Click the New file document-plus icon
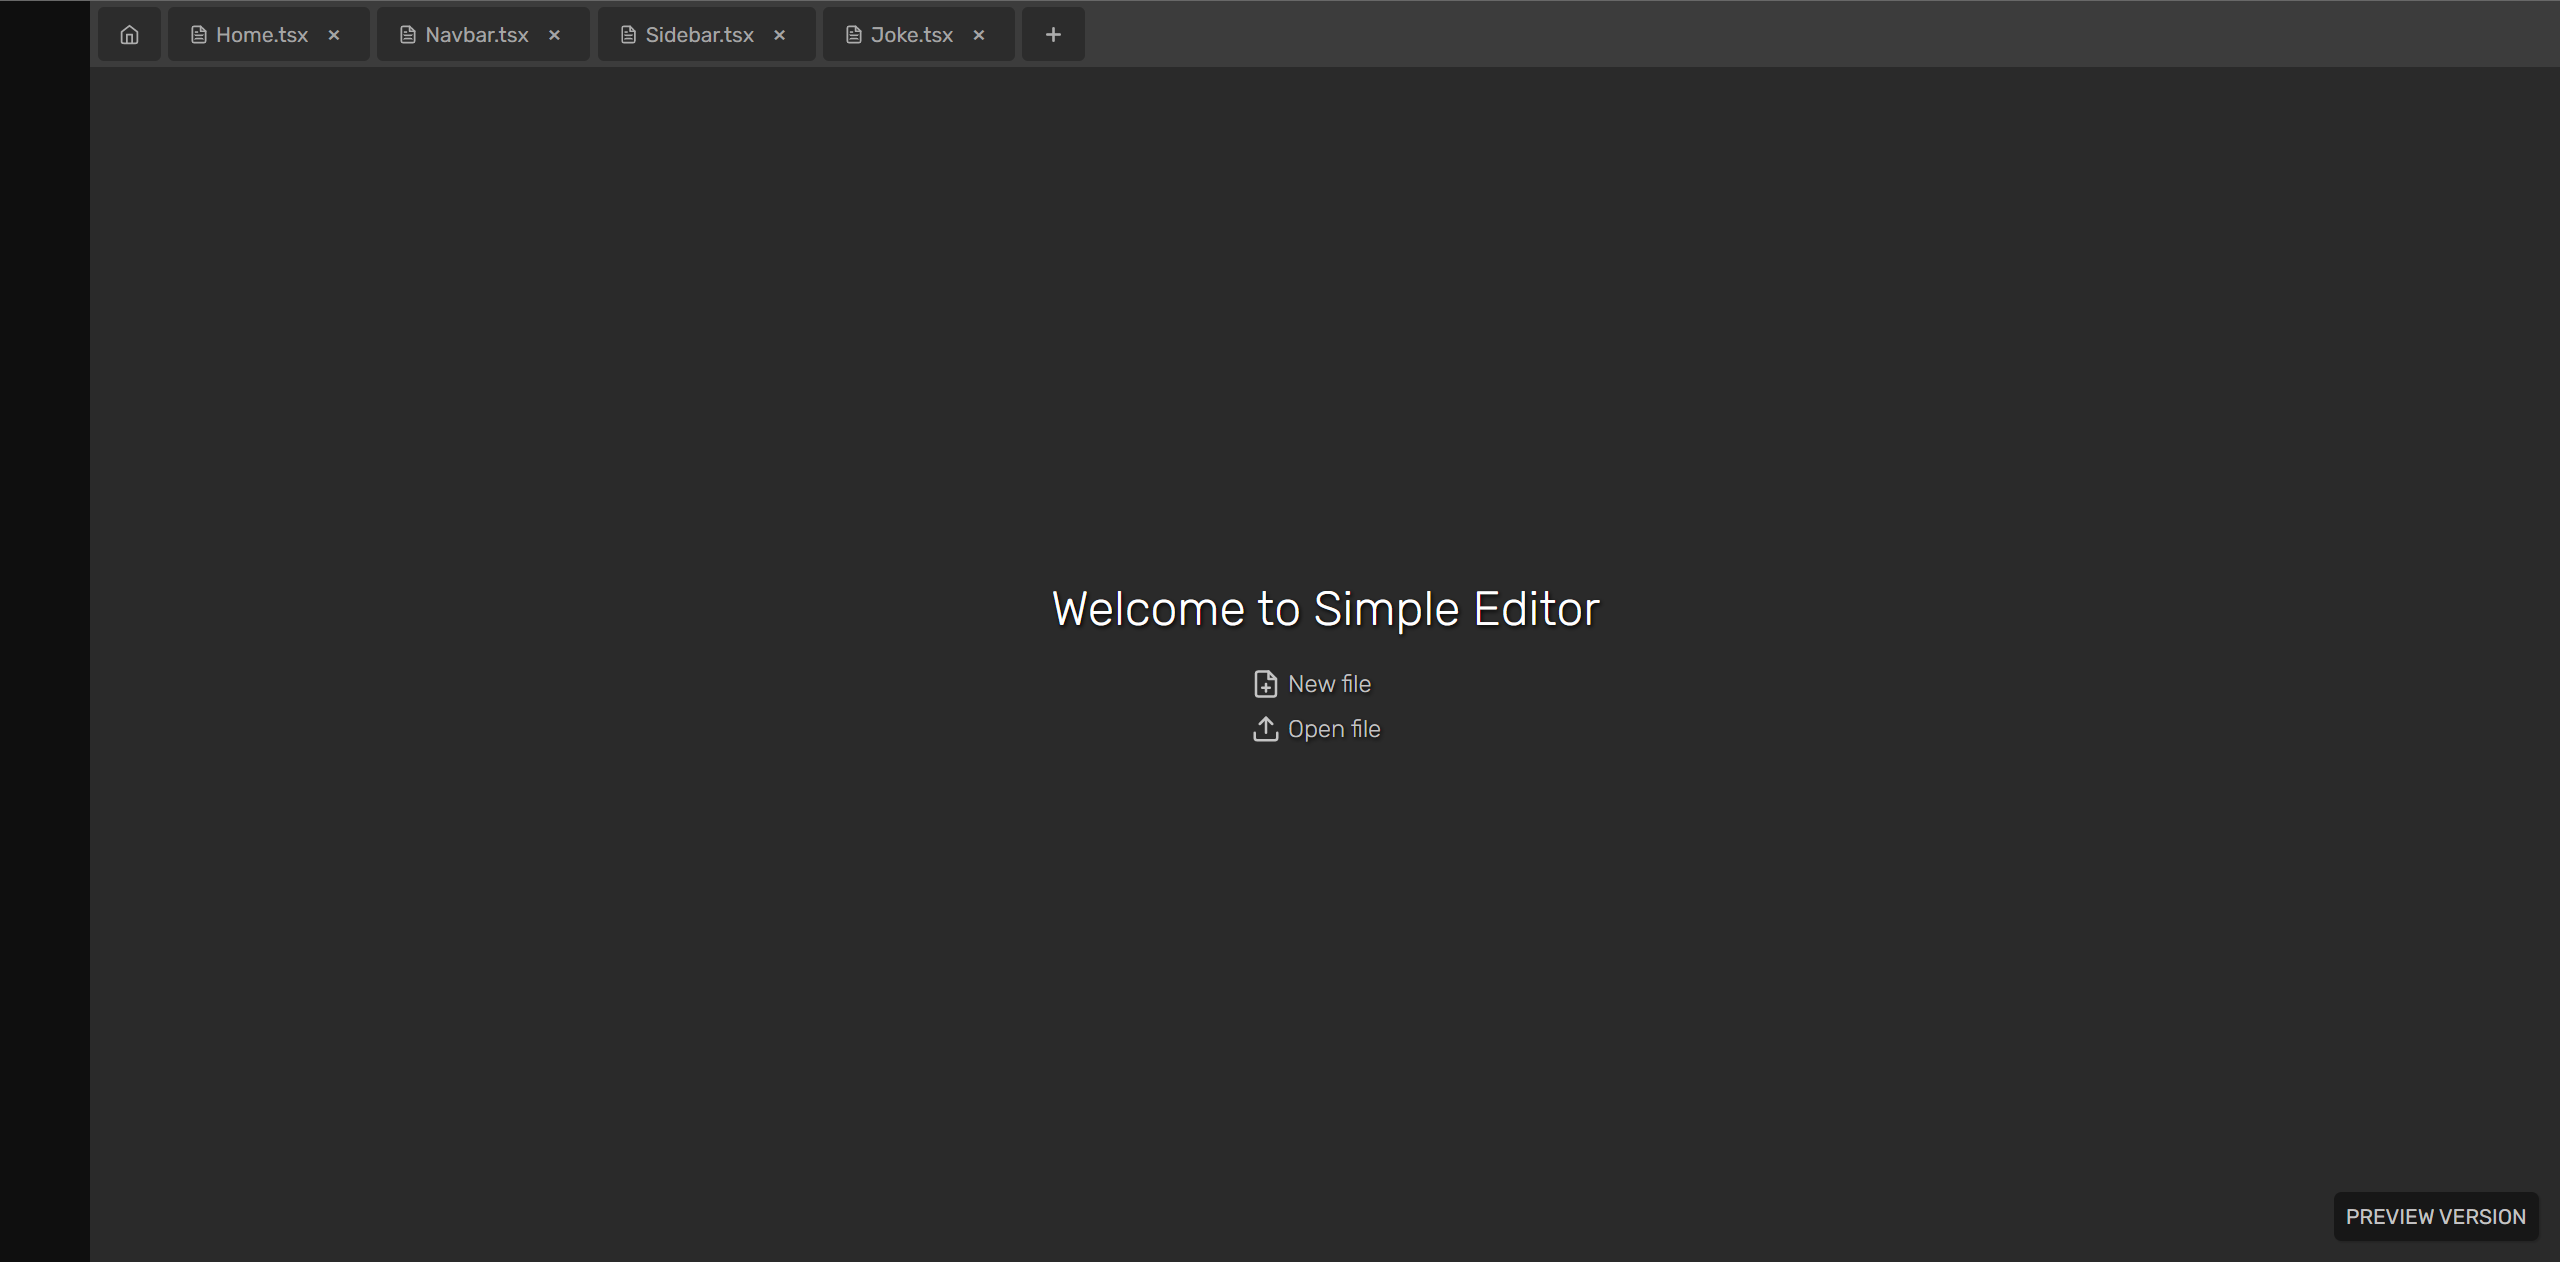 click(1265, 684)
